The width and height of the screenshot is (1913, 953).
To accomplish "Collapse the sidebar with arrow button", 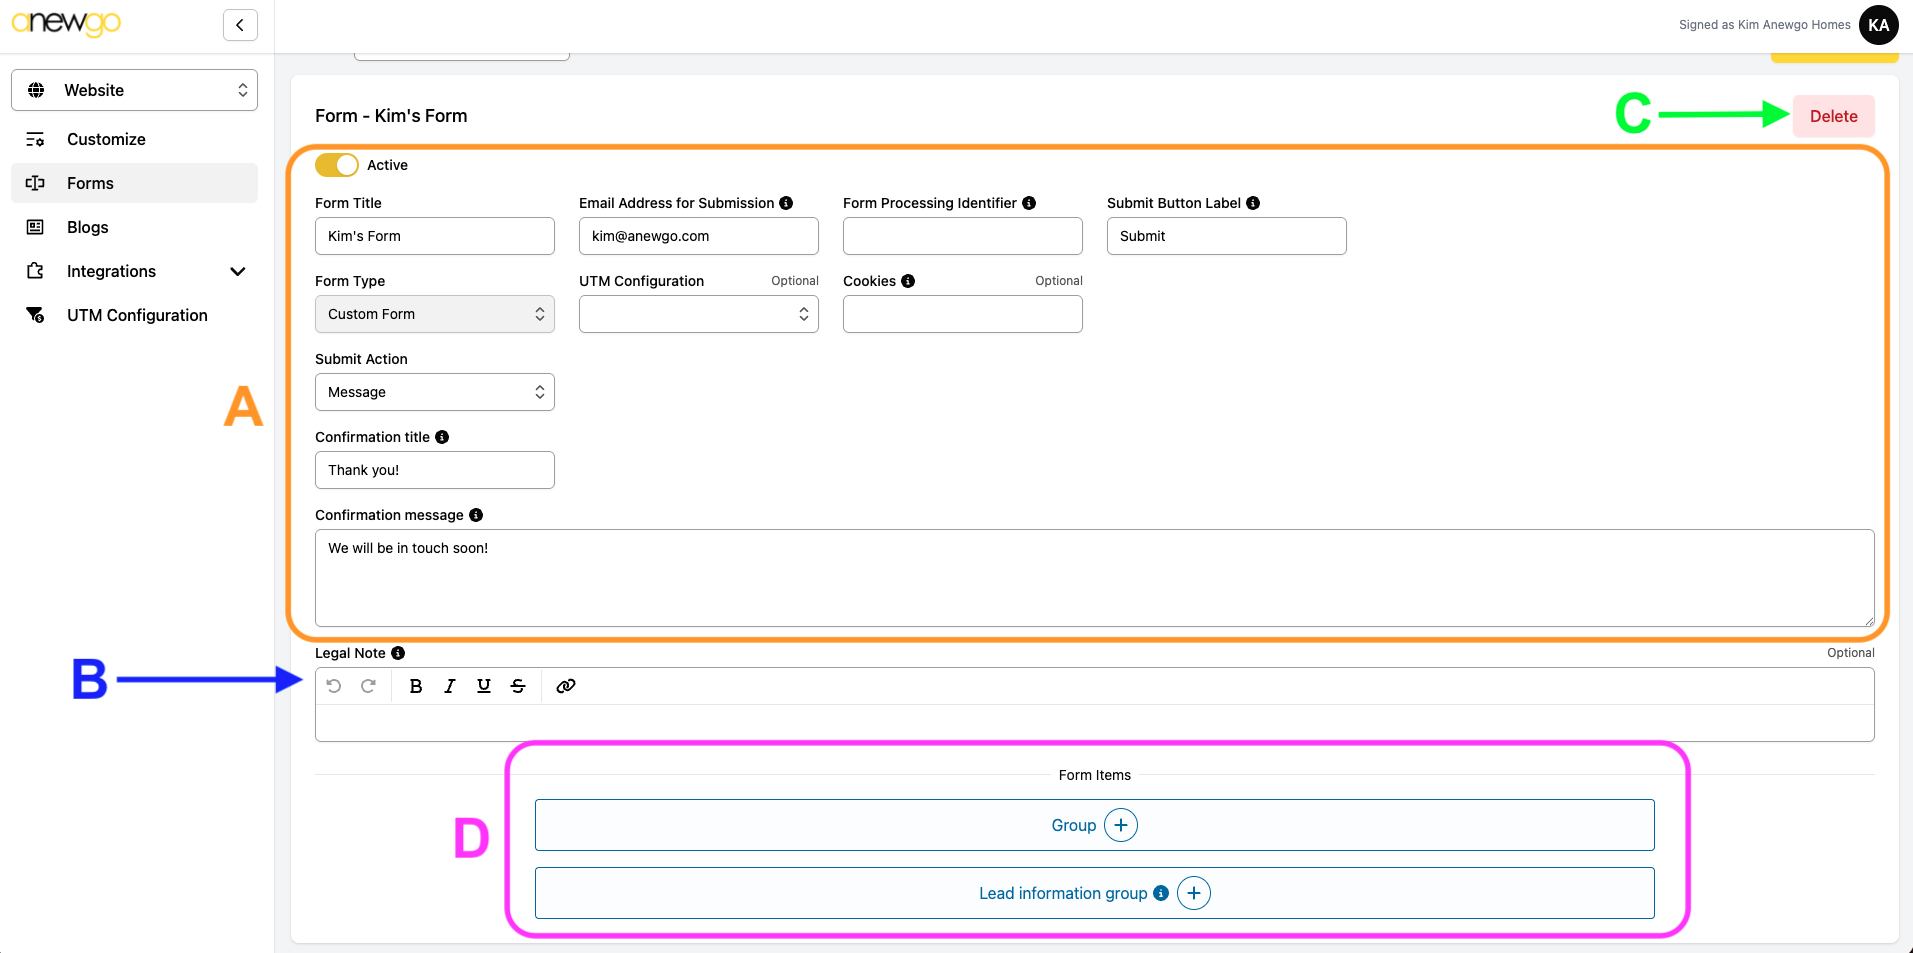I will [240, 25].
